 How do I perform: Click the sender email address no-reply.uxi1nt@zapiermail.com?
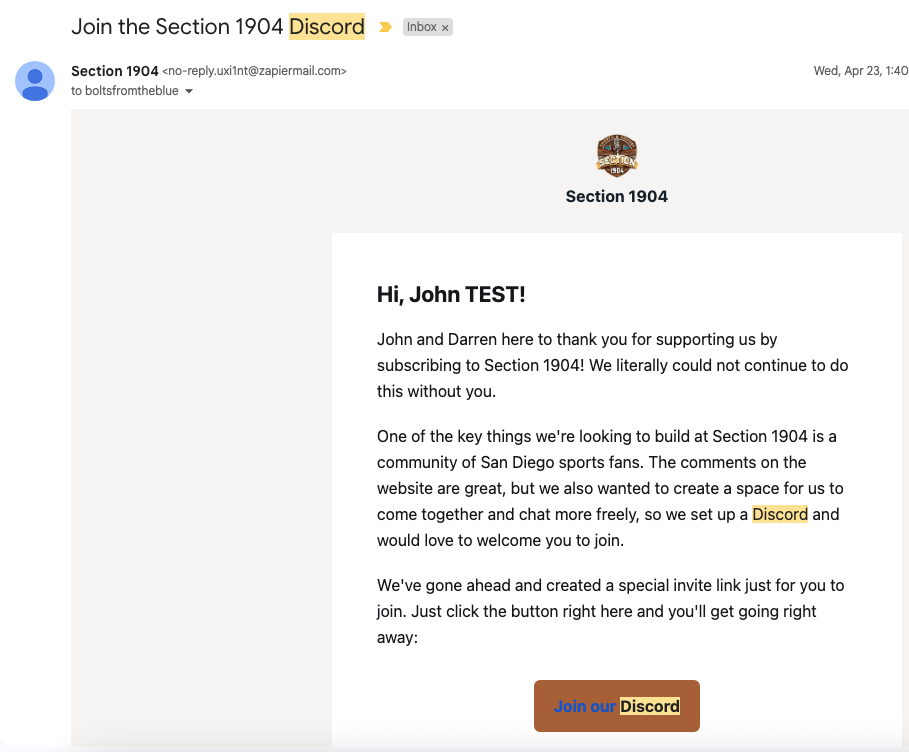[x=254, y=71]
